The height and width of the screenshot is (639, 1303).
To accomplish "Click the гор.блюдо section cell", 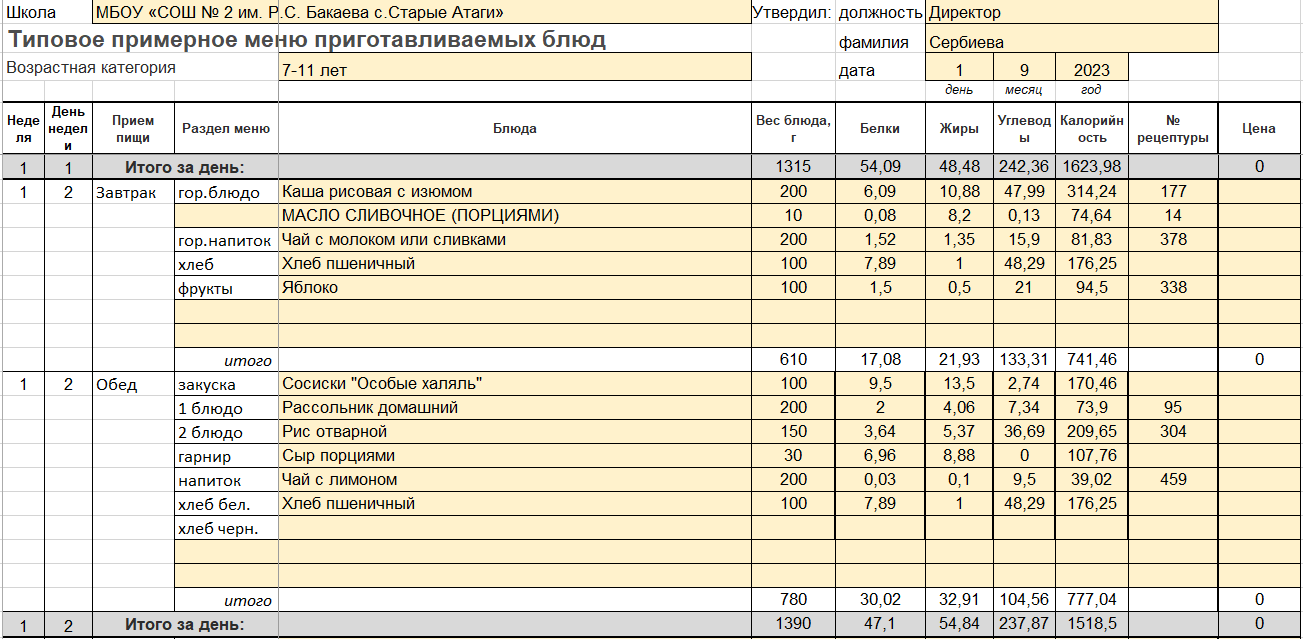I will point(226,192).
